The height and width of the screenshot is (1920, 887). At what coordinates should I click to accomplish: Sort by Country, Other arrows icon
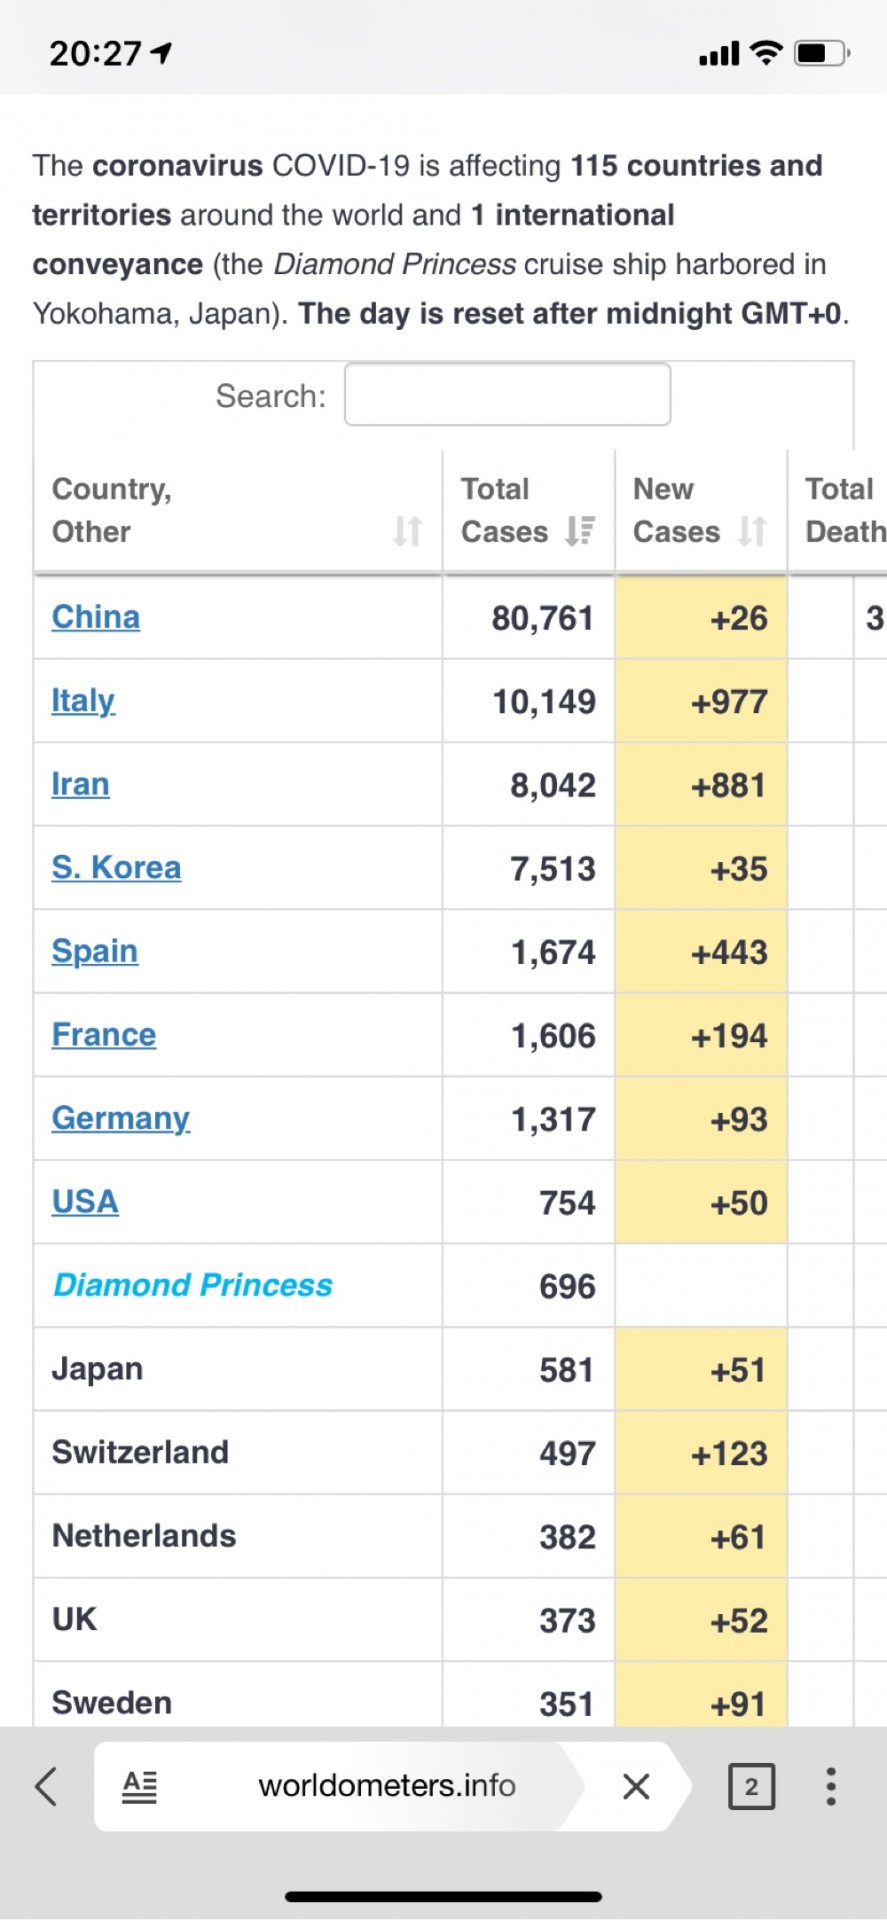[407, 531]
